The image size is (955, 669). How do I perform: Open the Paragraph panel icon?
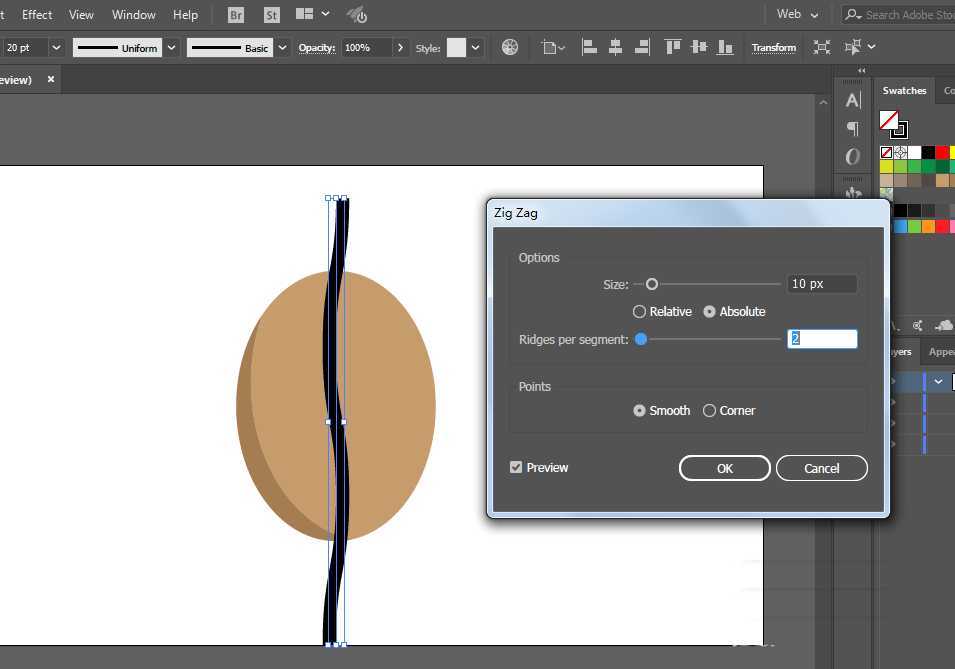point(853,128)
